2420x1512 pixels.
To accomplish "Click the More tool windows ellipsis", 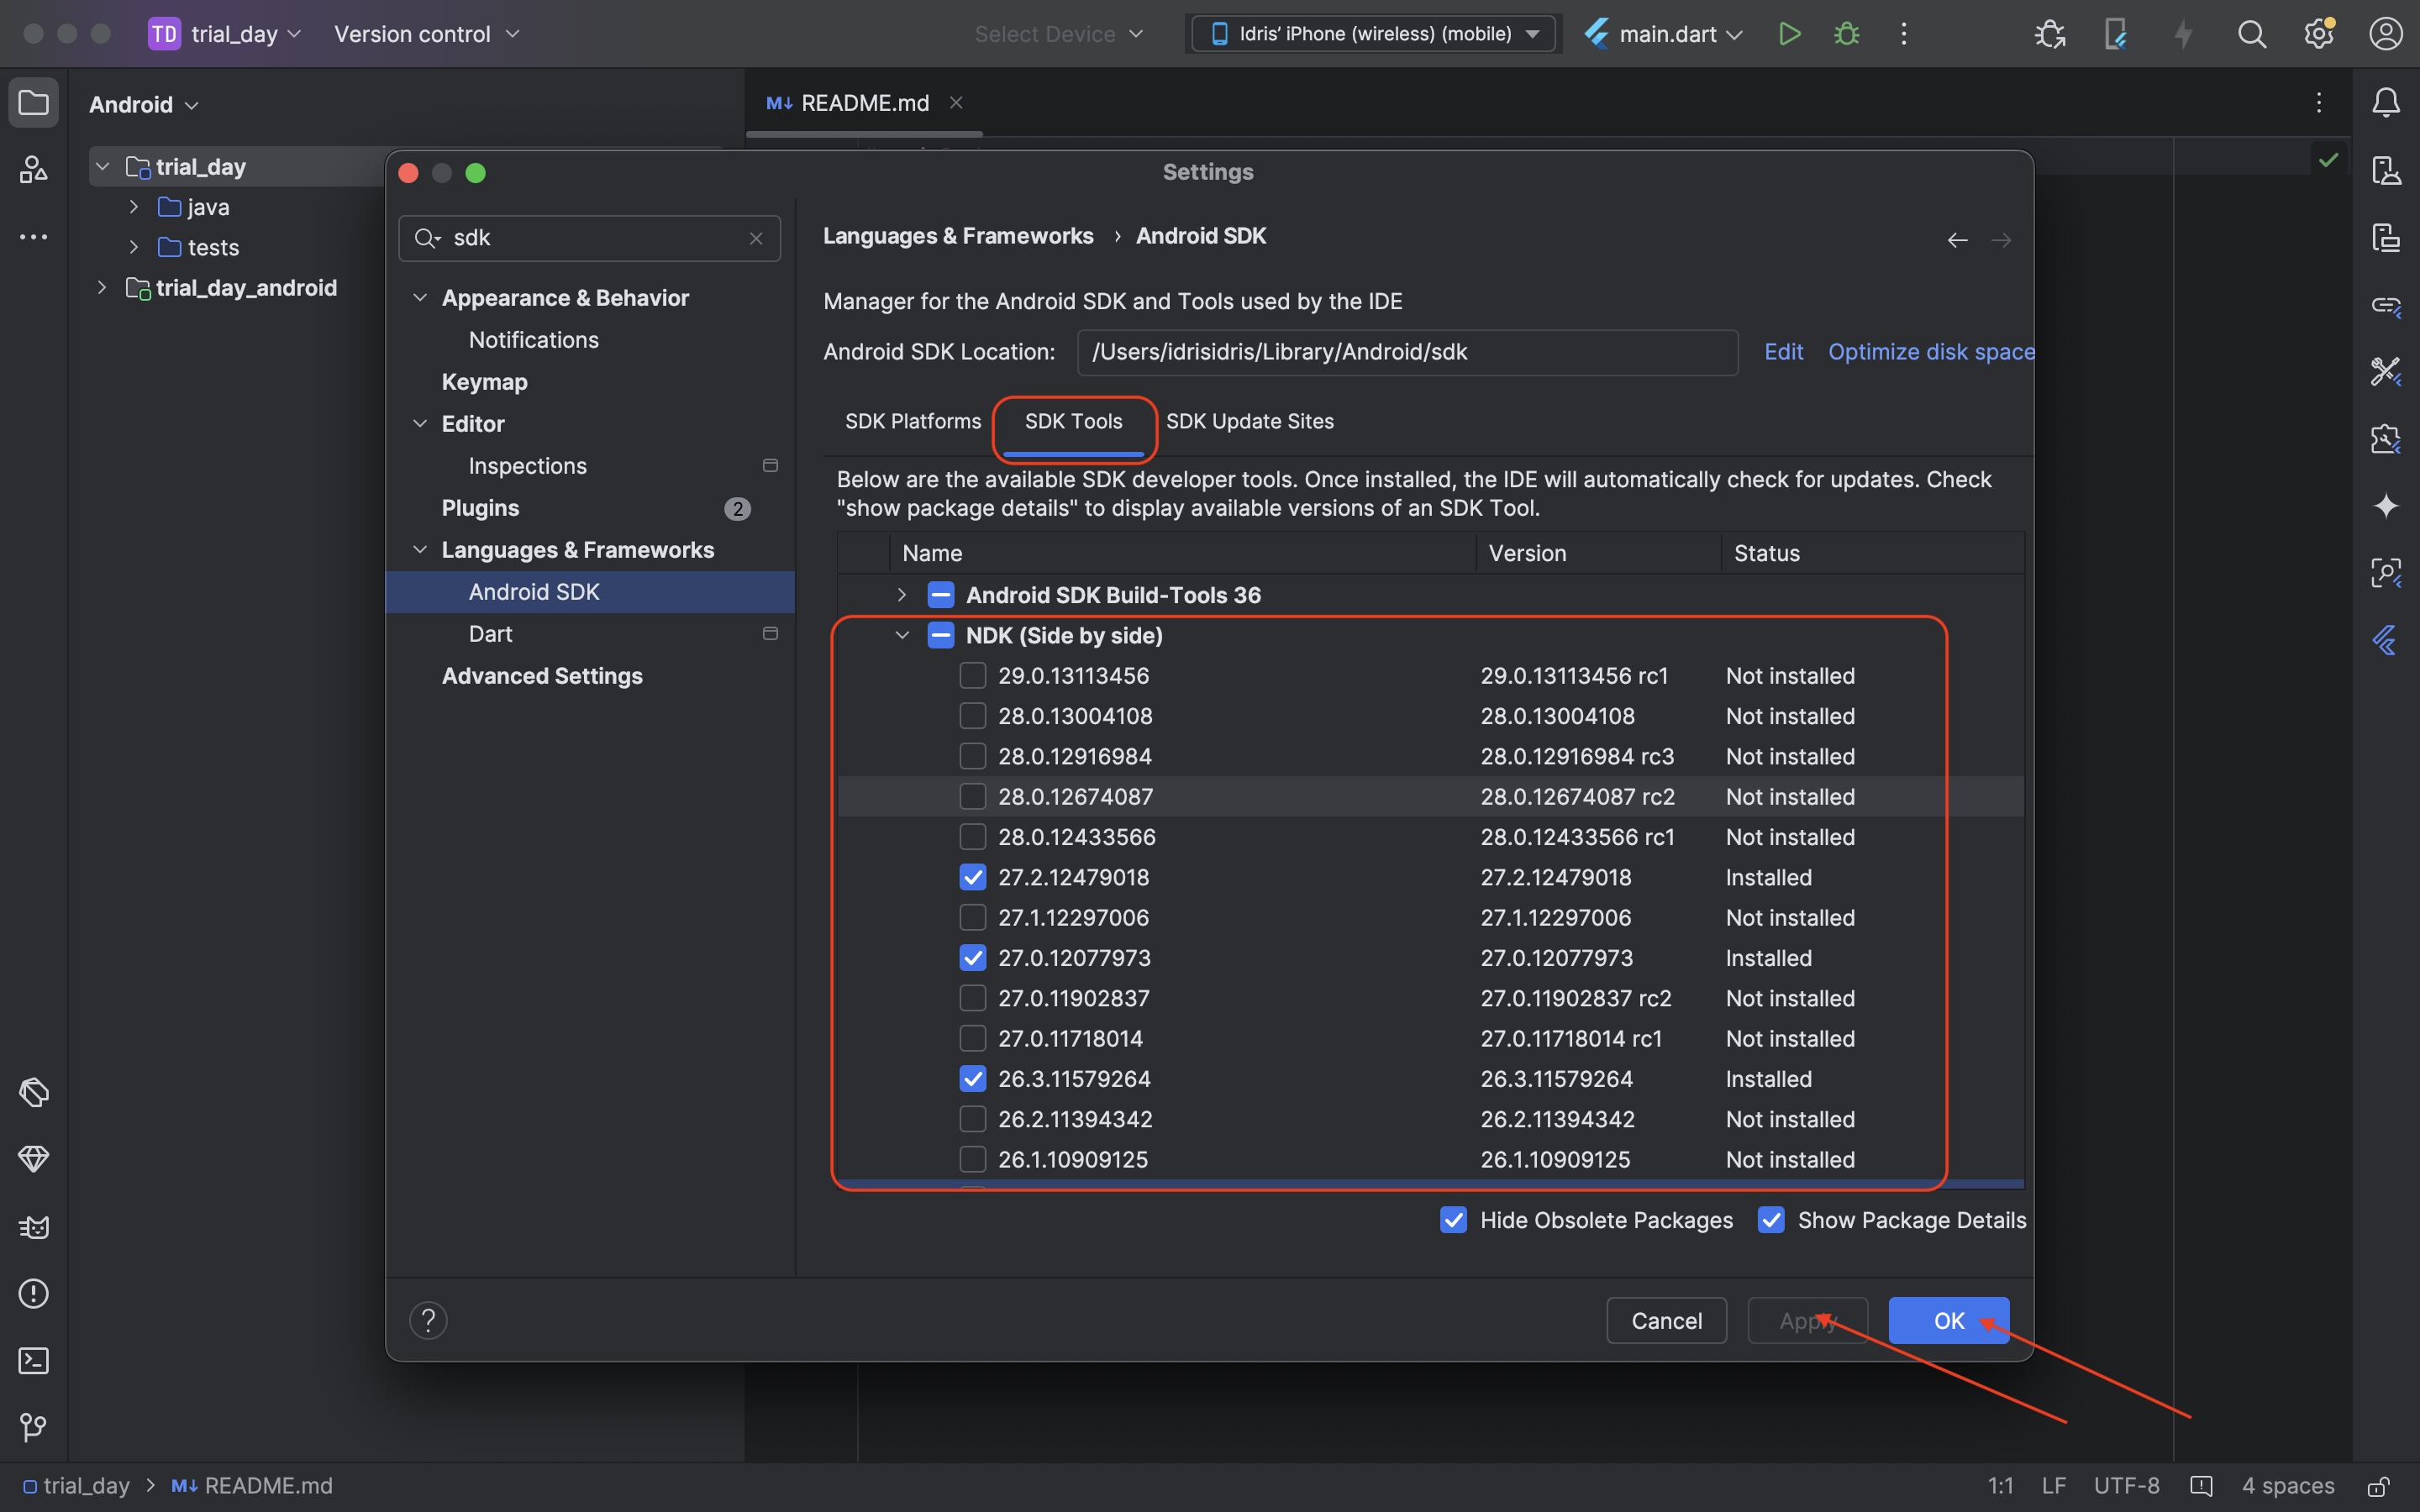I will point(33,237).
